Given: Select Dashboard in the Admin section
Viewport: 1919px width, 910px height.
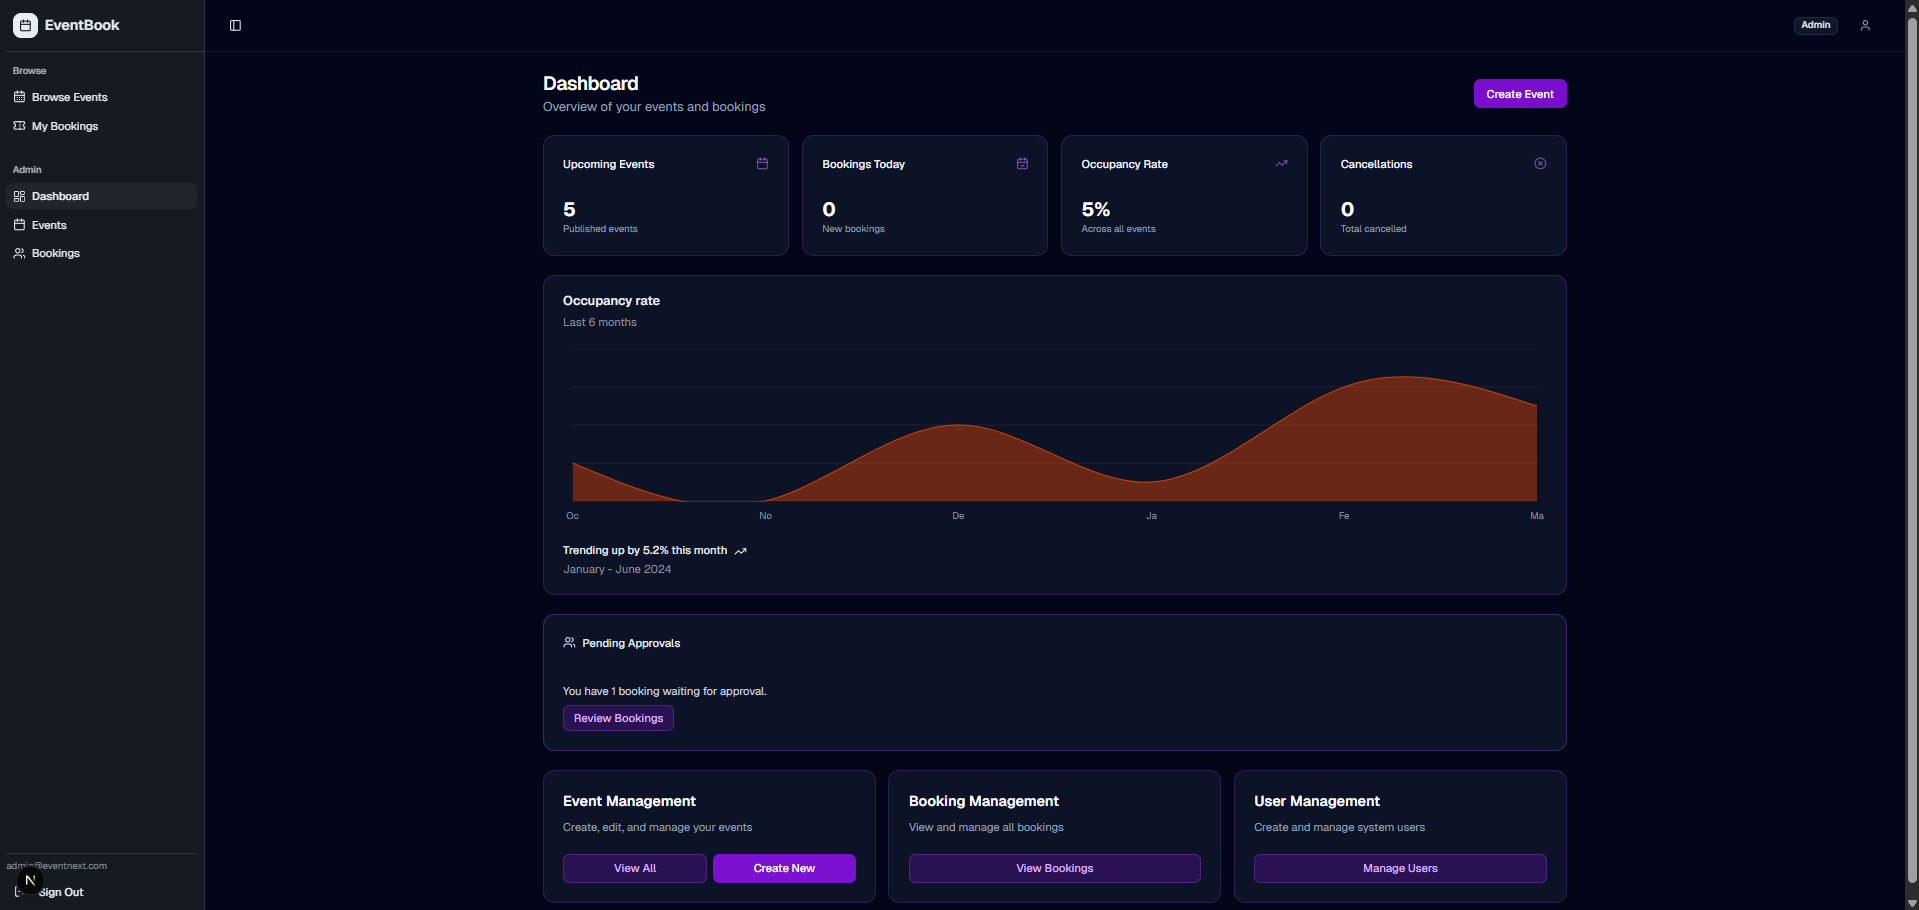Looking at the screenshot, I should click(x=61, y=196).
